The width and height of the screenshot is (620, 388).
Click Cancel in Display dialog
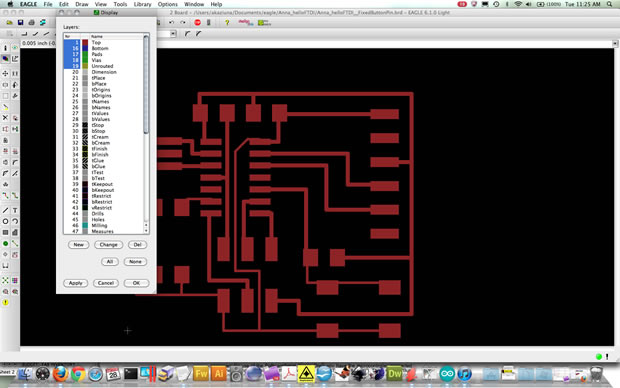(x=106, y=283)
